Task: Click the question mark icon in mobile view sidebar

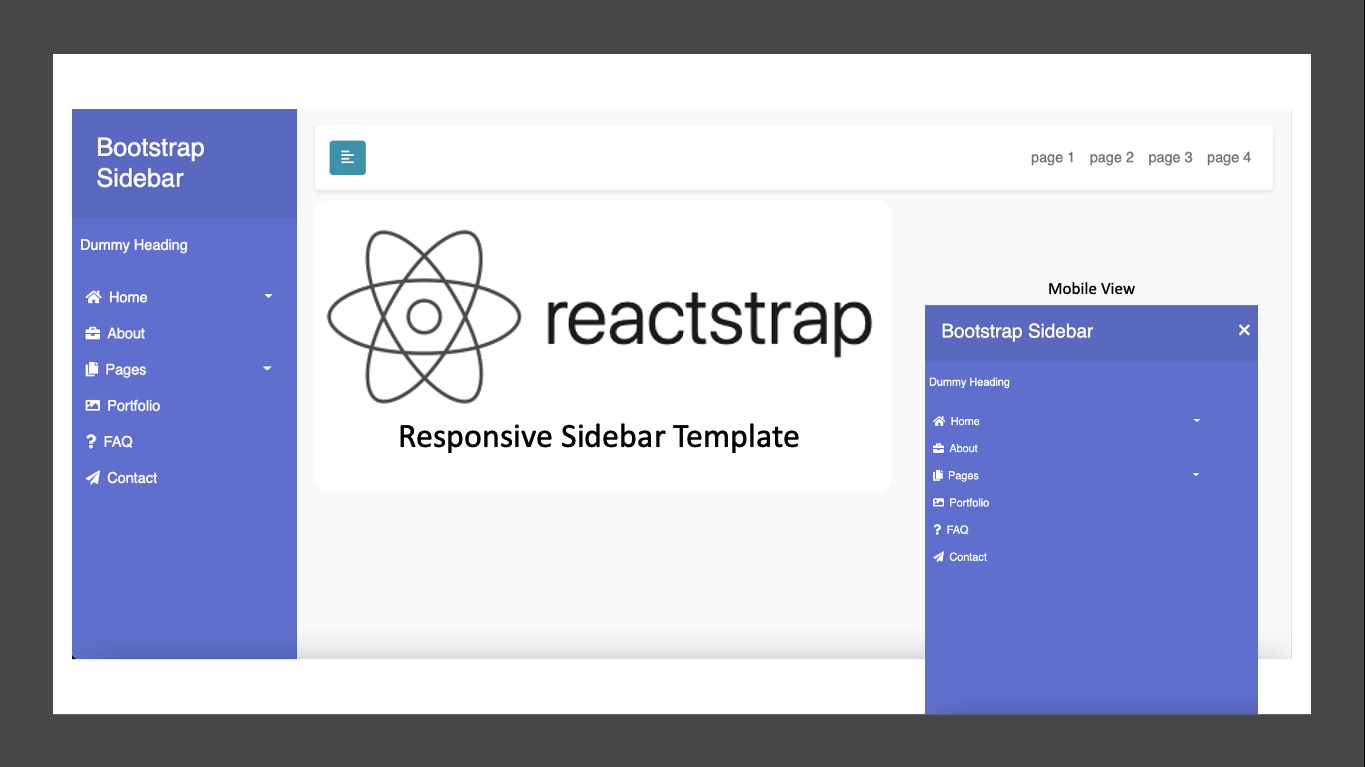Action: pyautogui.click(x=937, y=530)
